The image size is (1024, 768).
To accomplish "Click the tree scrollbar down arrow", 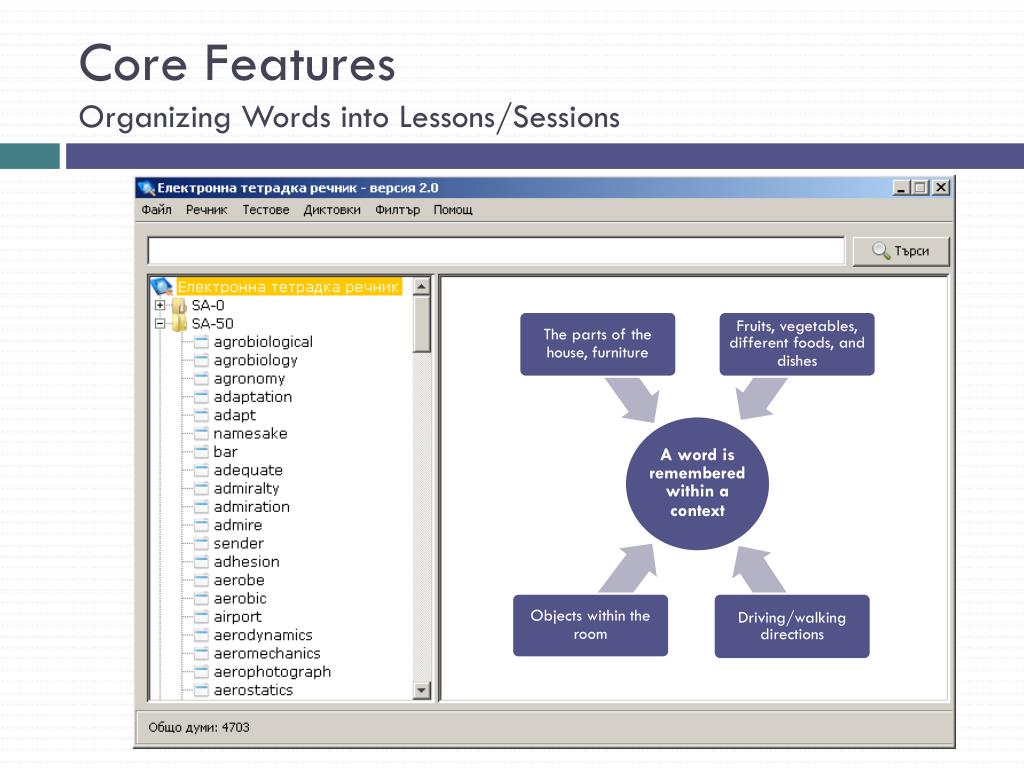I will tap(422, 690).
